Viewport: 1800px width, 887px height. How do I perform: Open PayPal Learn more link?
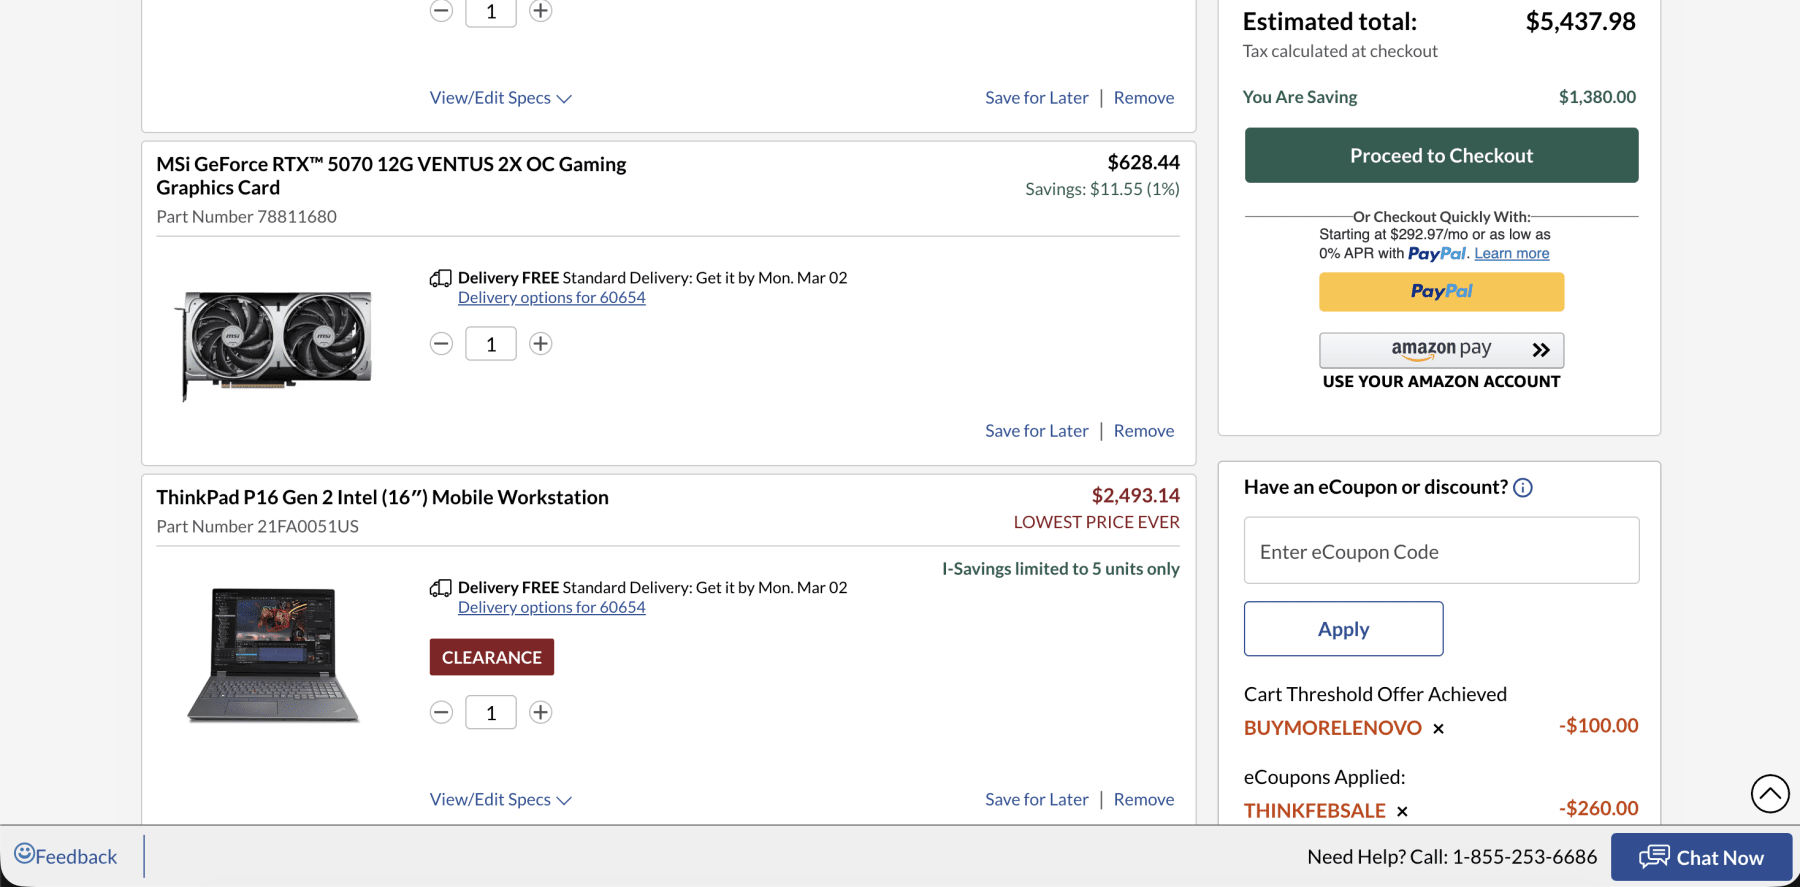pos(1511,254)
